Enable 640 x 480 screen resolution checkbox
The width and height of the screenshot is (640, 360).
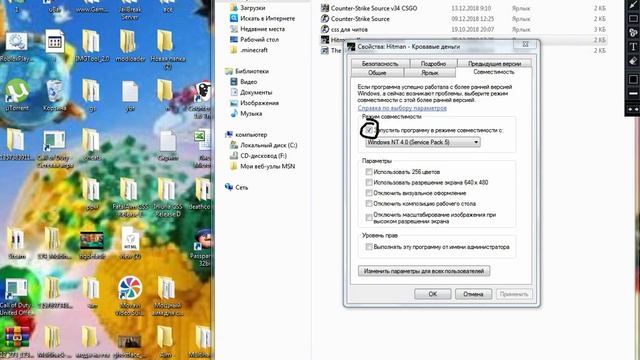click(369, 182)
